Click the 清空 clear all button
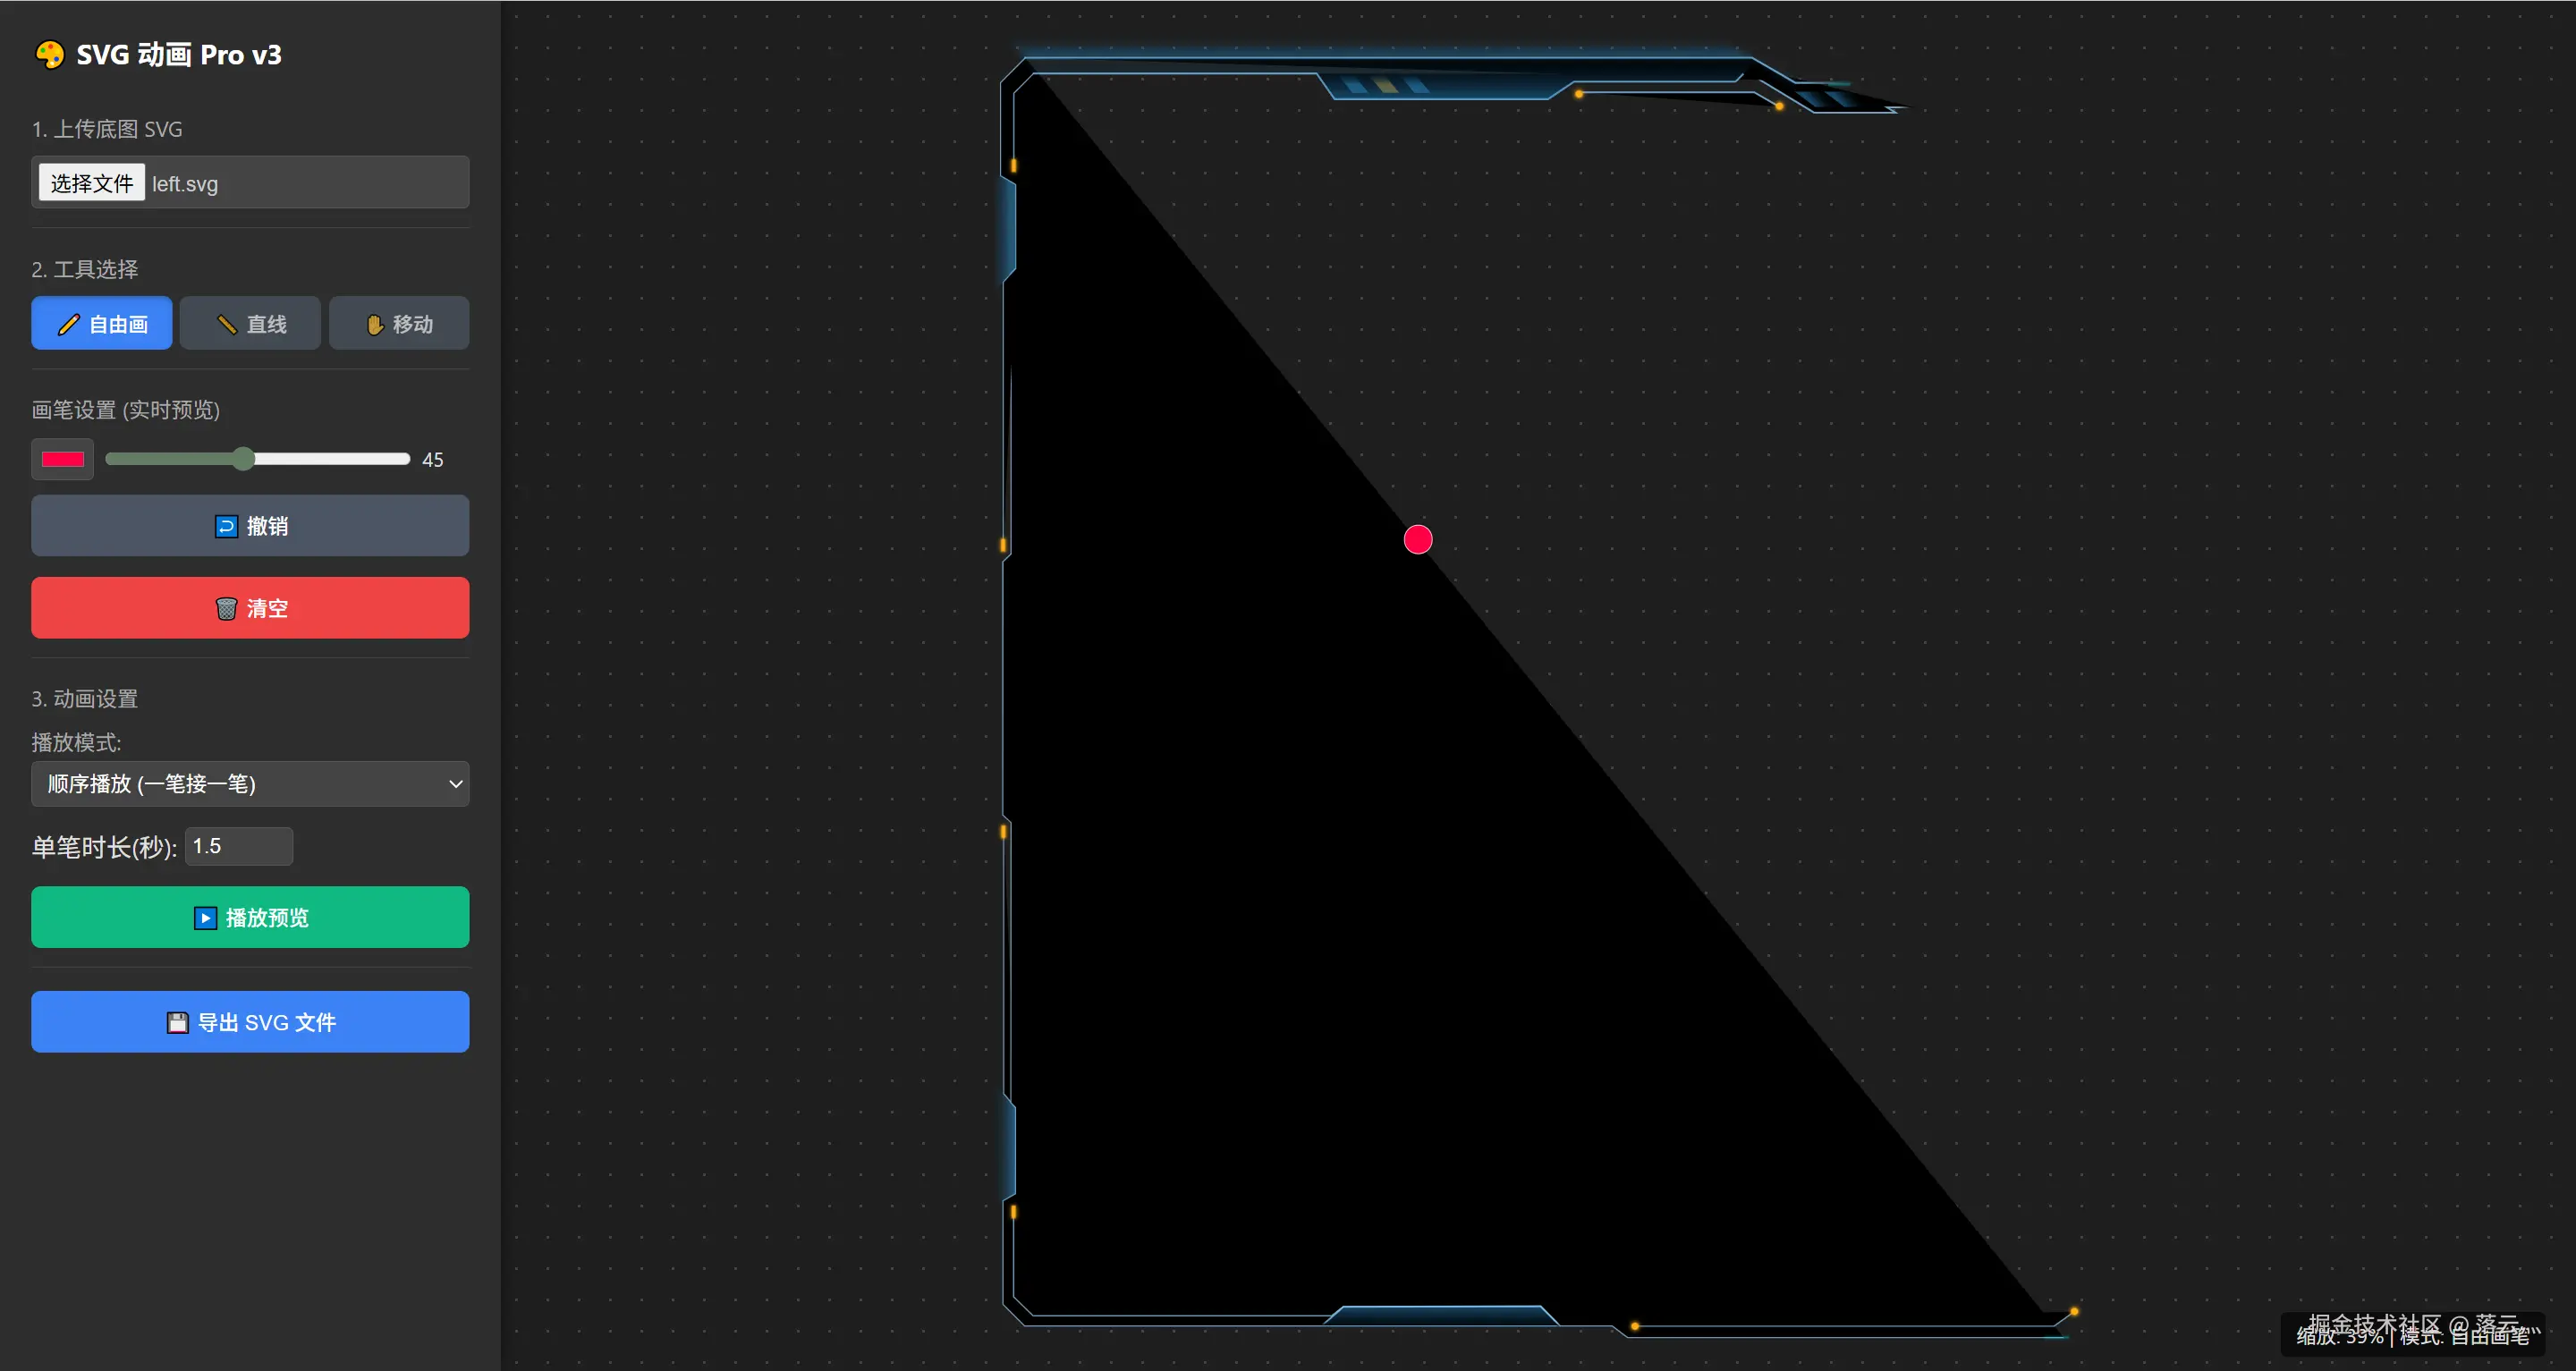 (250, 608)
